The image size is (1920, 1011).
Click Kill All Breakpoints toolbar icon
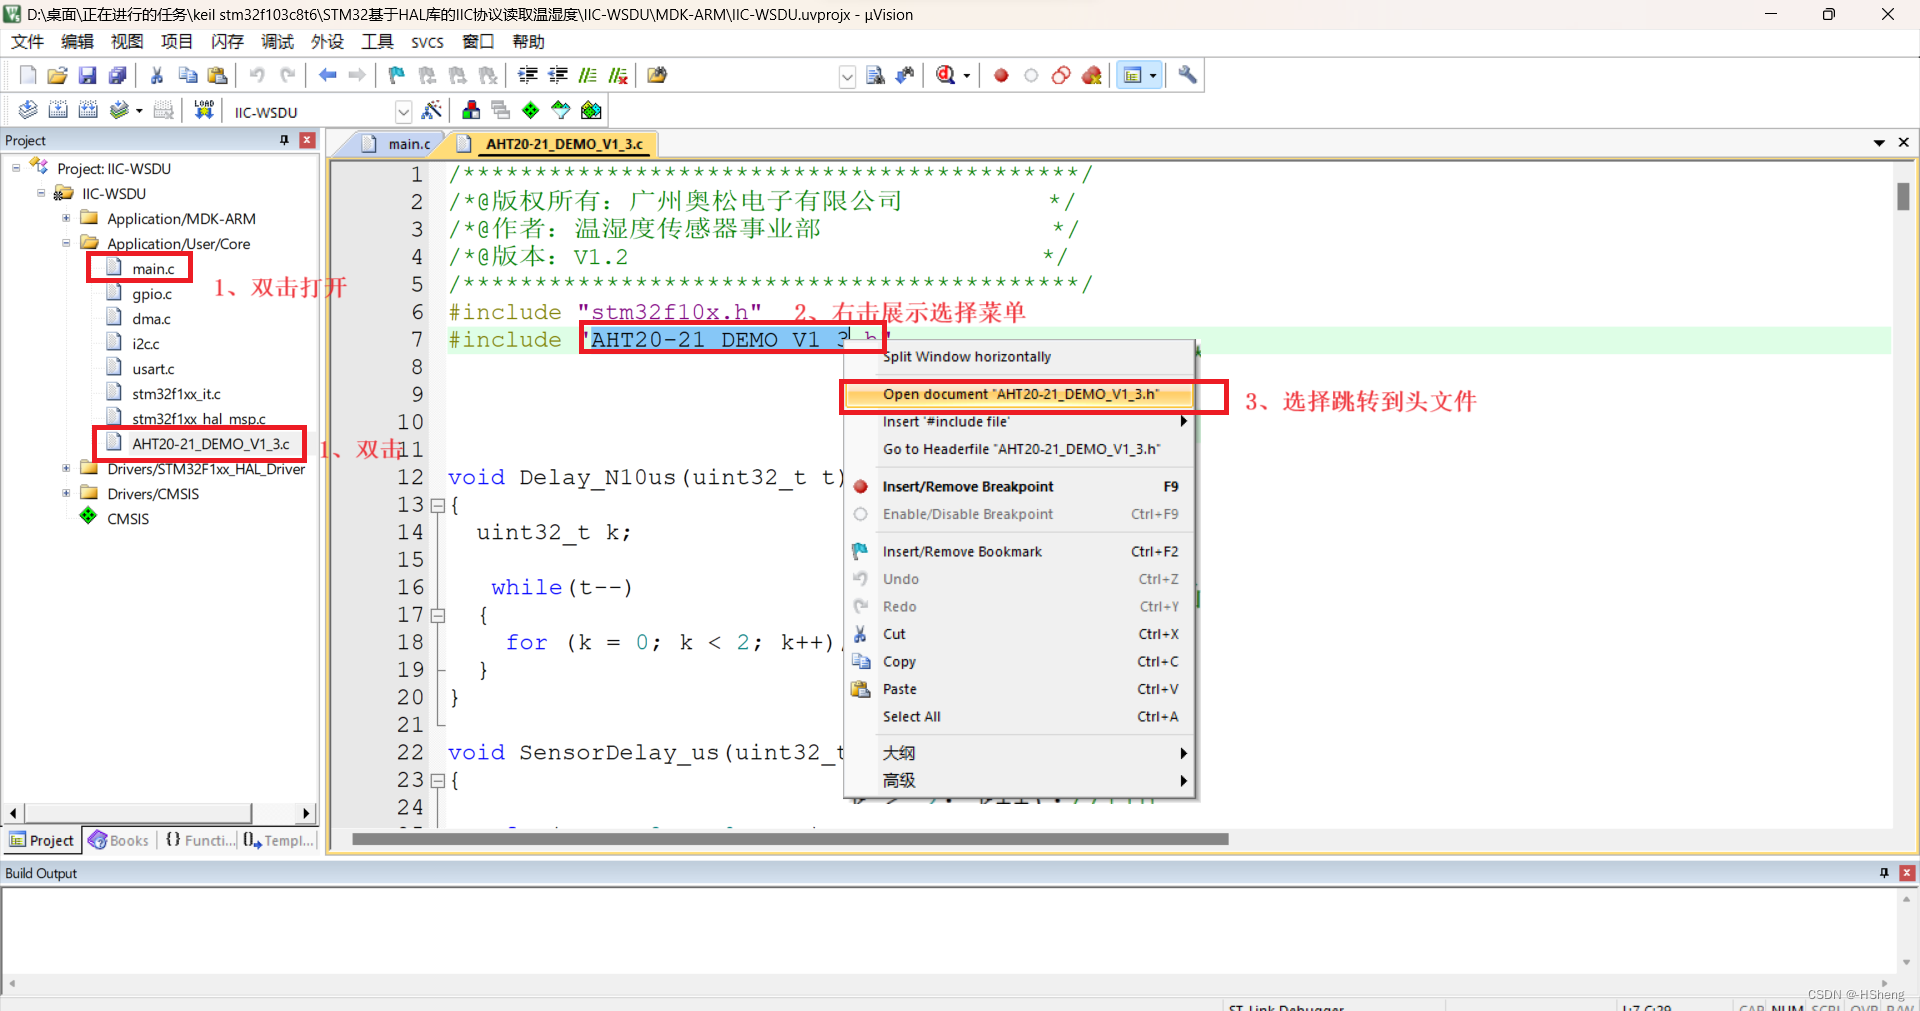pos(1091,75)
